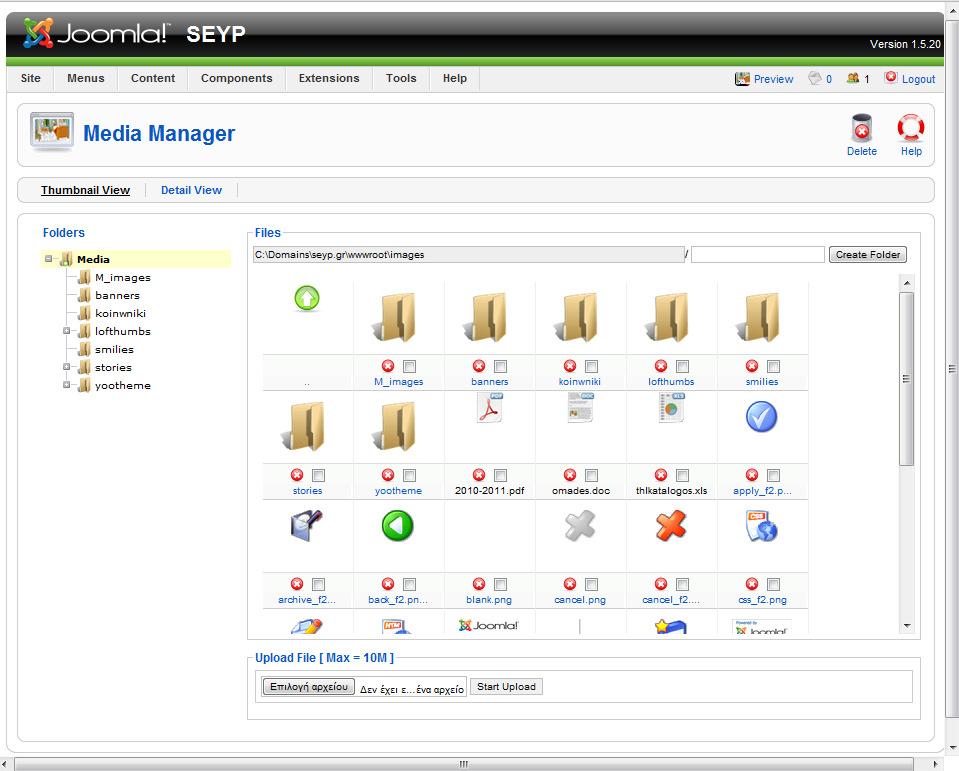Screen dimensions: 959x771
Task: Click the Start Upload button
Action: [x=506, y=687]
